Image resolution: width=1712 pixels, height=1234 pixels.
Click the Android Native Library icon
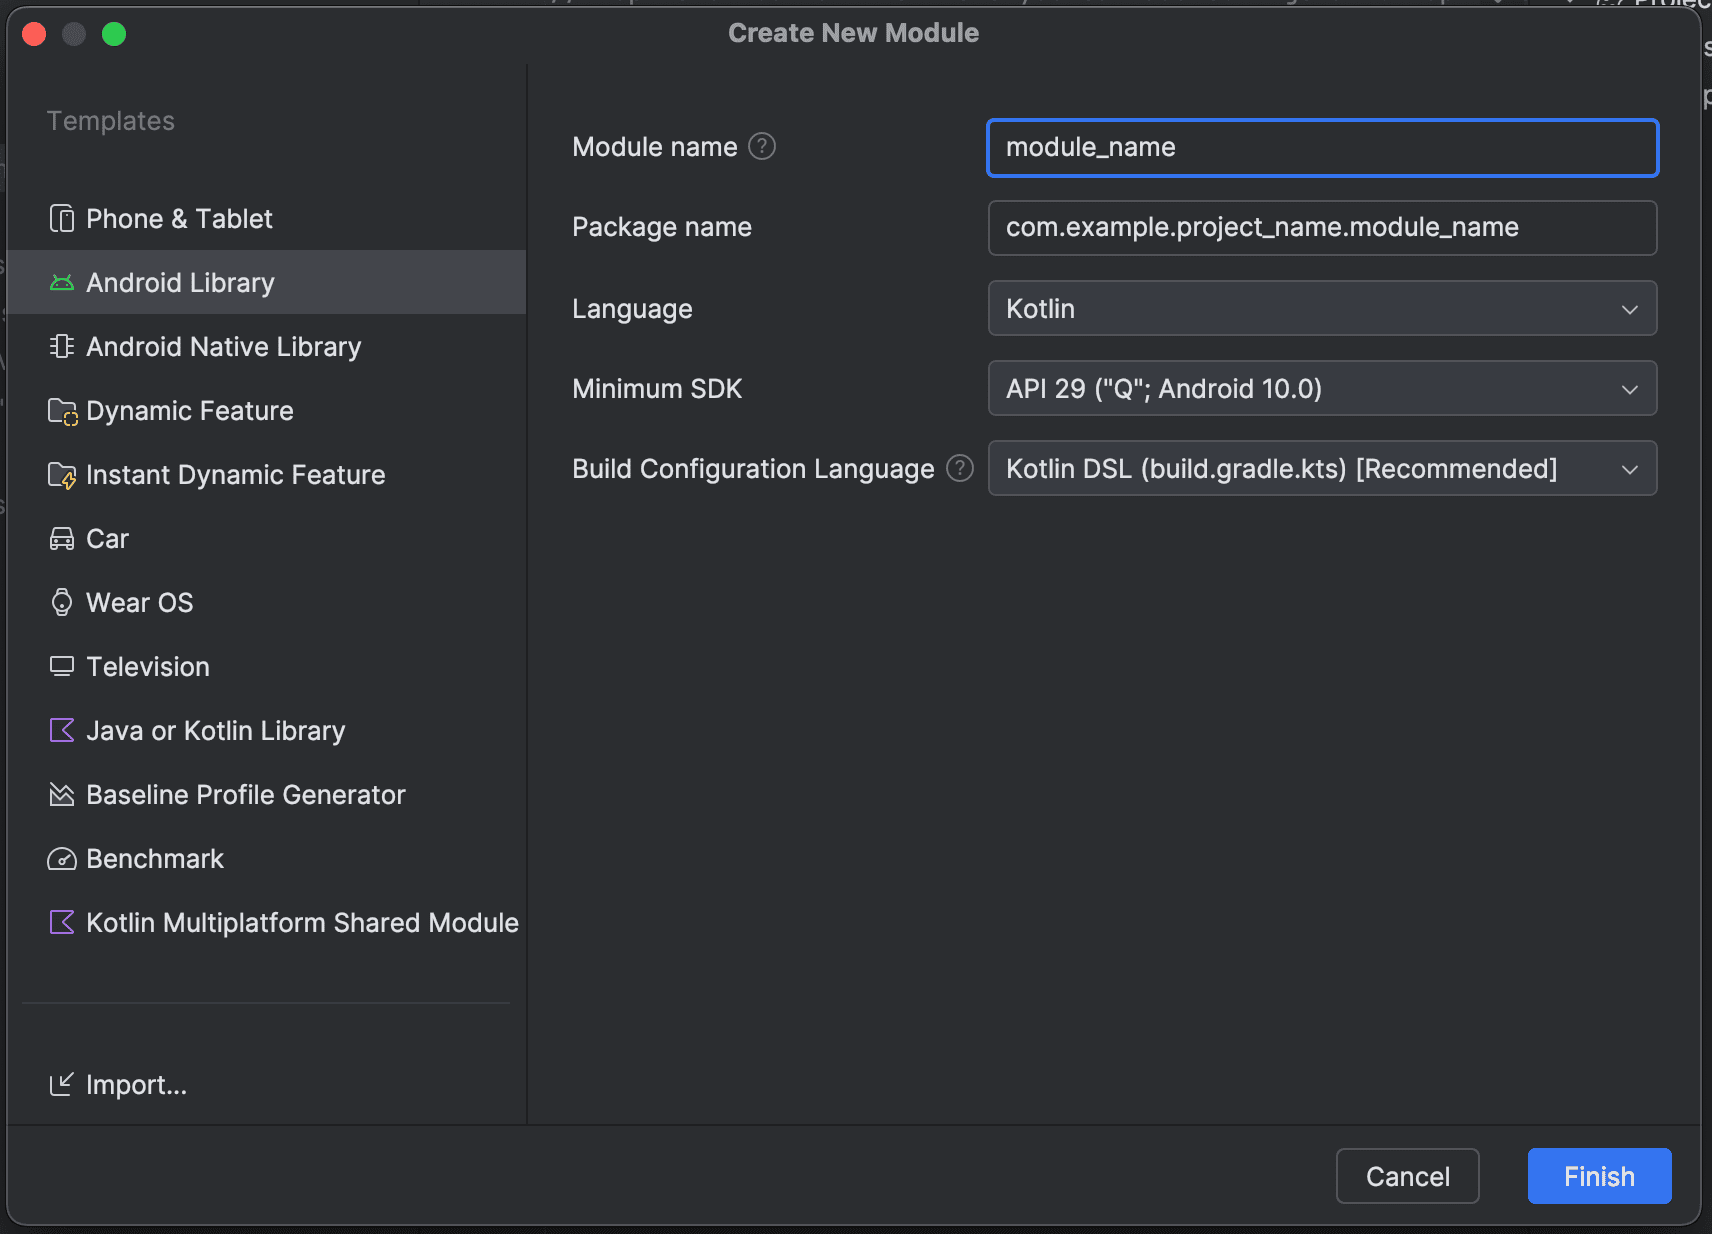point(62,347)
